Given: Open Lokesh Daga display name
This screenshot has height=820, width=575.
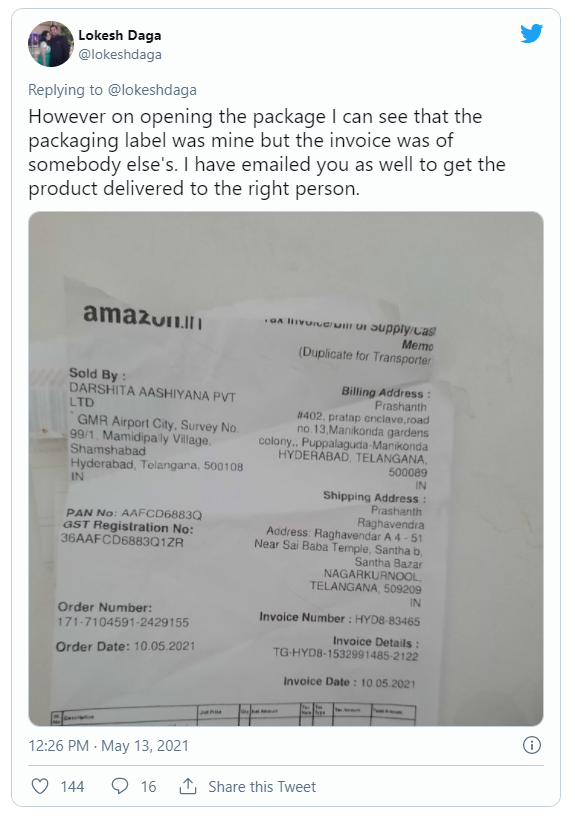Looking at the screenshot, I should (x=120, y=35).
